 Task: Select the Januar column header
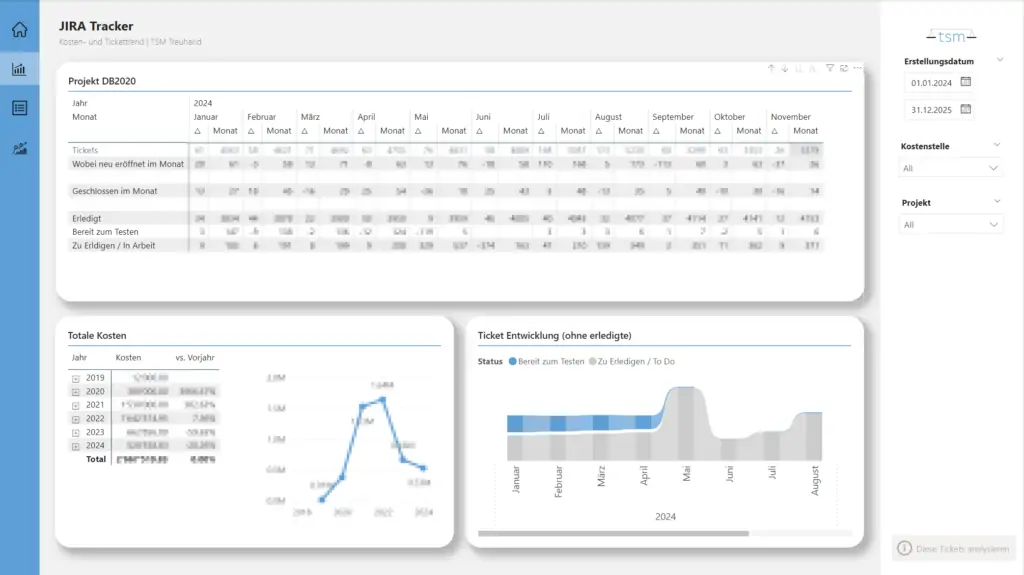point(206,117)
